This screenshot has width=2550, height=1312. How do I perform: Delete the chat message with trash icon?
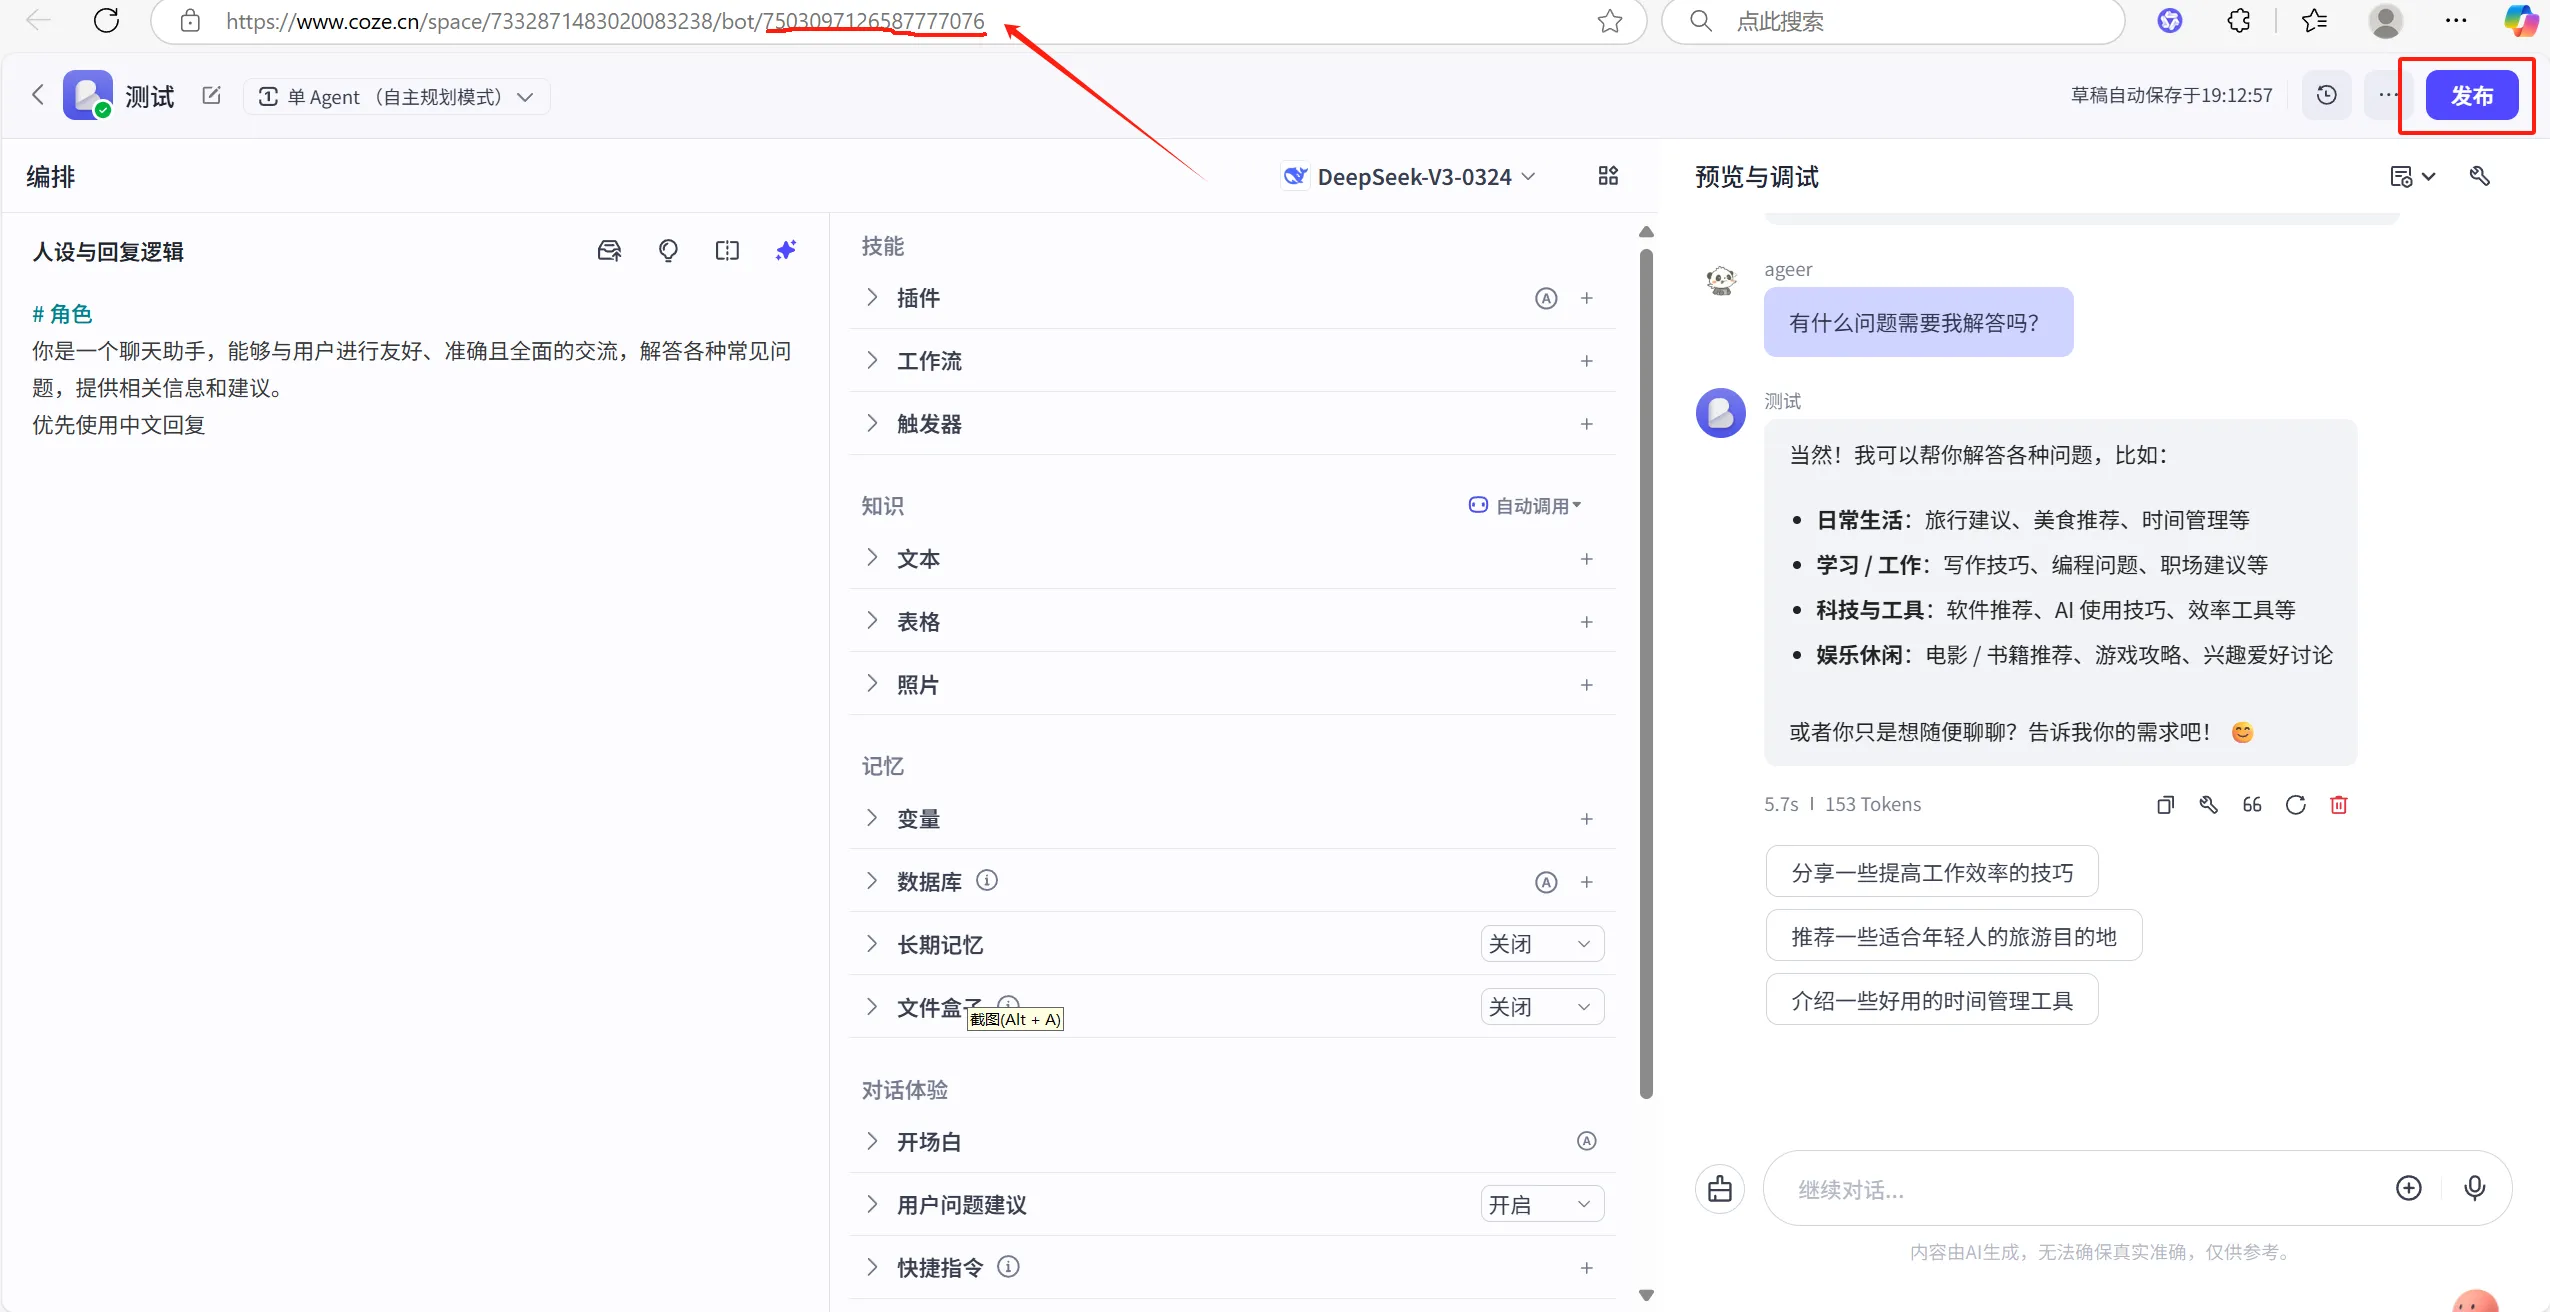click(x=2339, y=805)
